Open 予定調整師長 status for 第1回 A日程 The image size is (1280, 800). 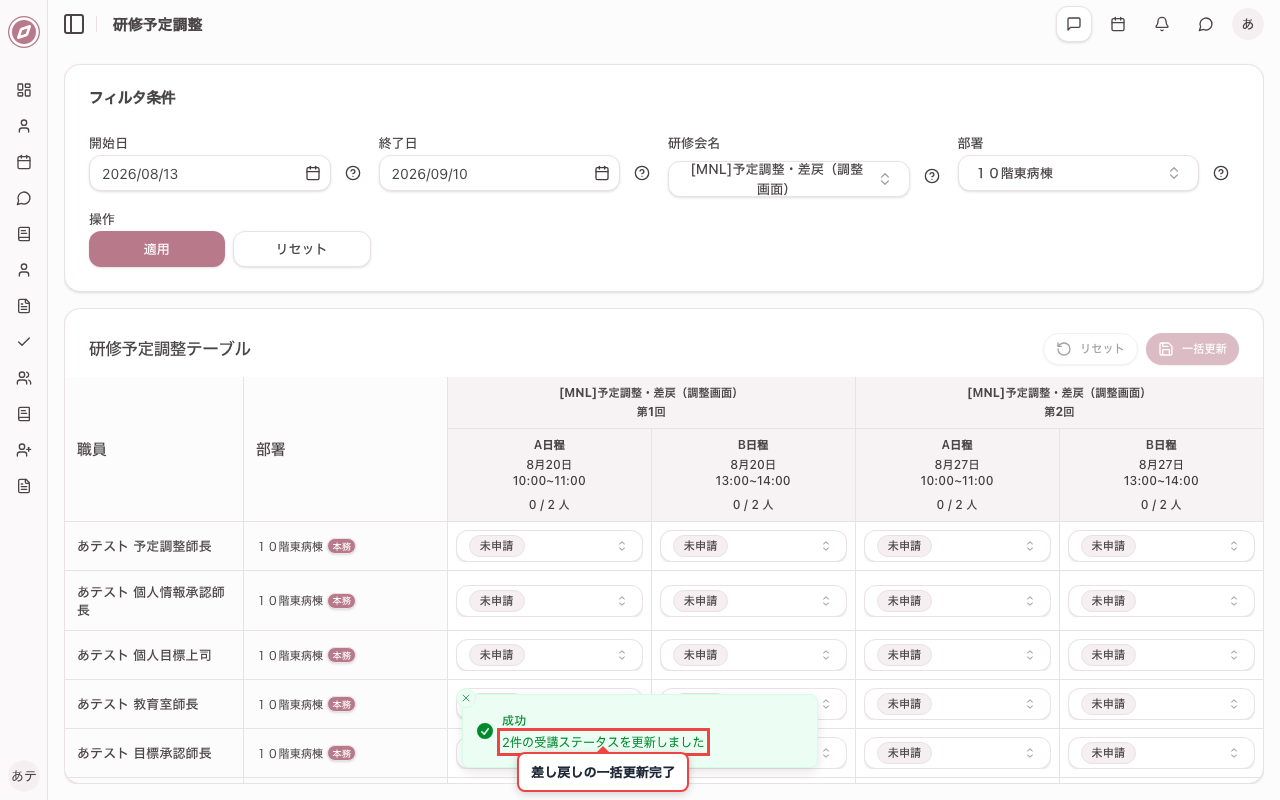[549, 546]
